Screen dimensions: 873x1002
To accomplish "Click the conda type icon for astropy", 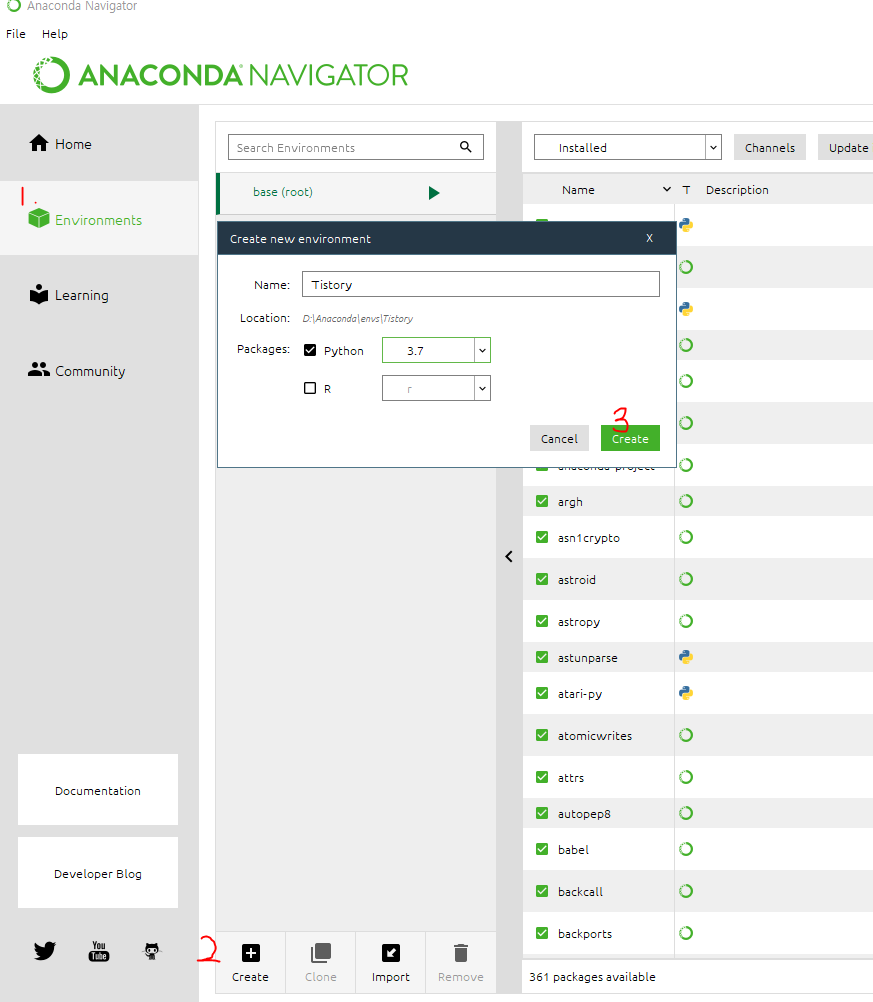I will pos(686,621).
